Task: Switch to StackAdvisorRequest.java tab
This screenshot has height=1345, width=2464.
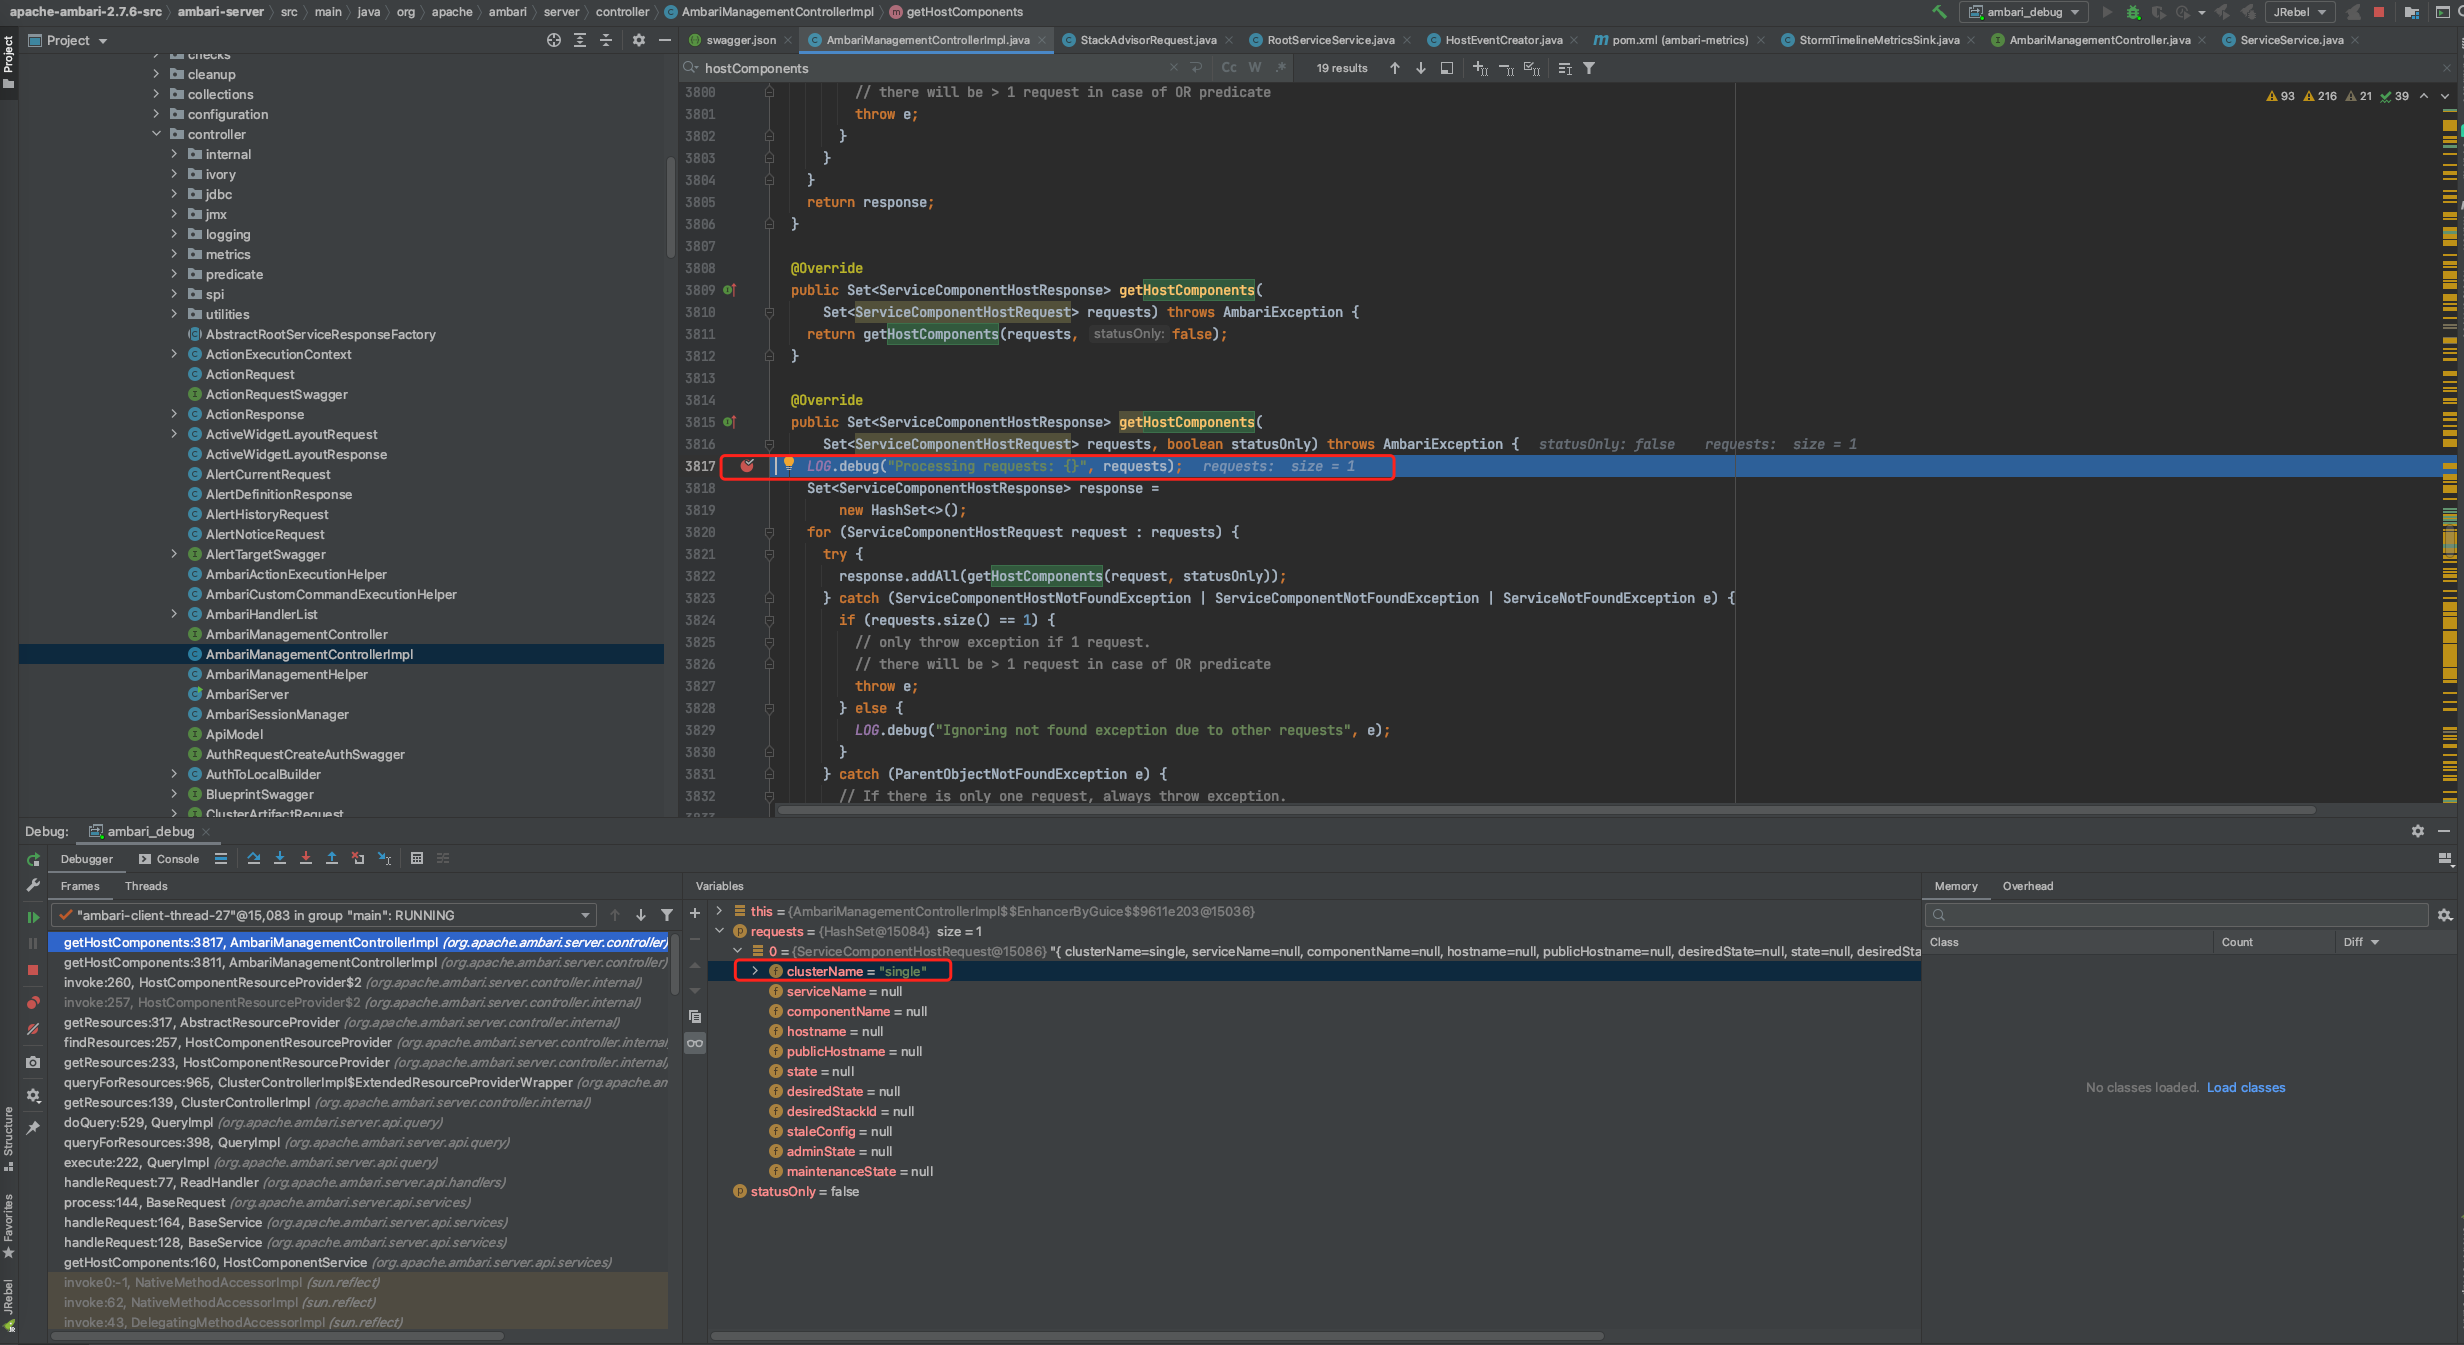Action: [x=1147, y=40]
